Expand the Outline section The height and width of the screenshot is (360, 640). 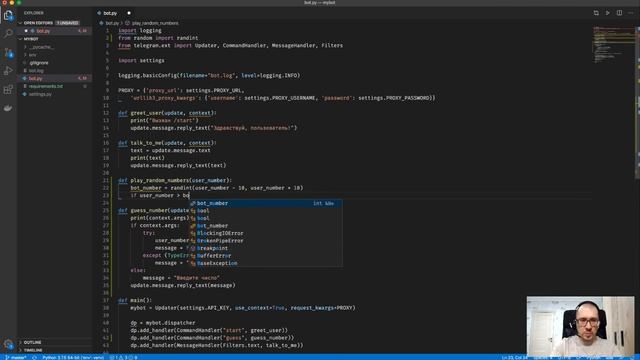(32, 342)
